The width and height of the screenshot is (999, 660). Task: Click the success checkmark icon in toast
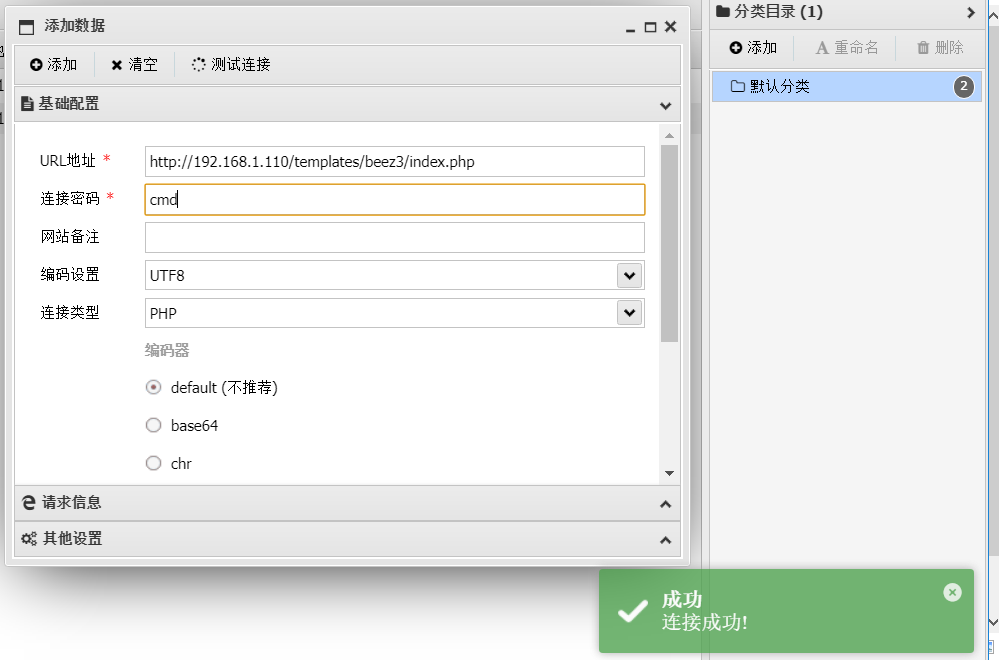tap(633, 612)
